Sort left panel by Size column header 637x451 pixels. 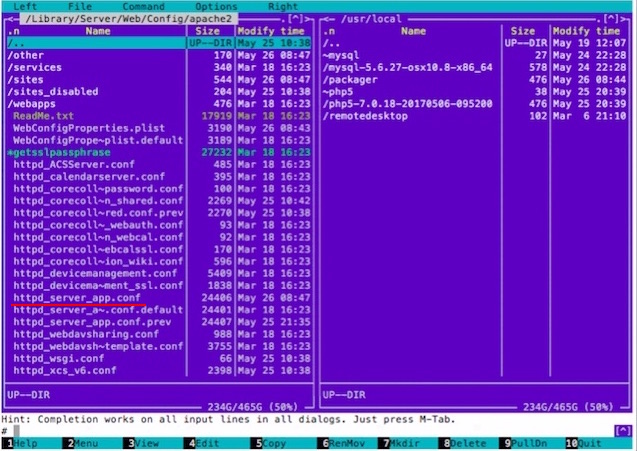(x=208, y=31)
